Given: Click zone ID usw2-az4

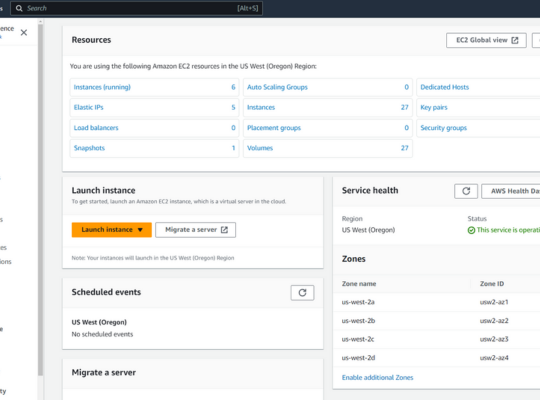Looking at the screenshot, I should click(x=494, y=358).
